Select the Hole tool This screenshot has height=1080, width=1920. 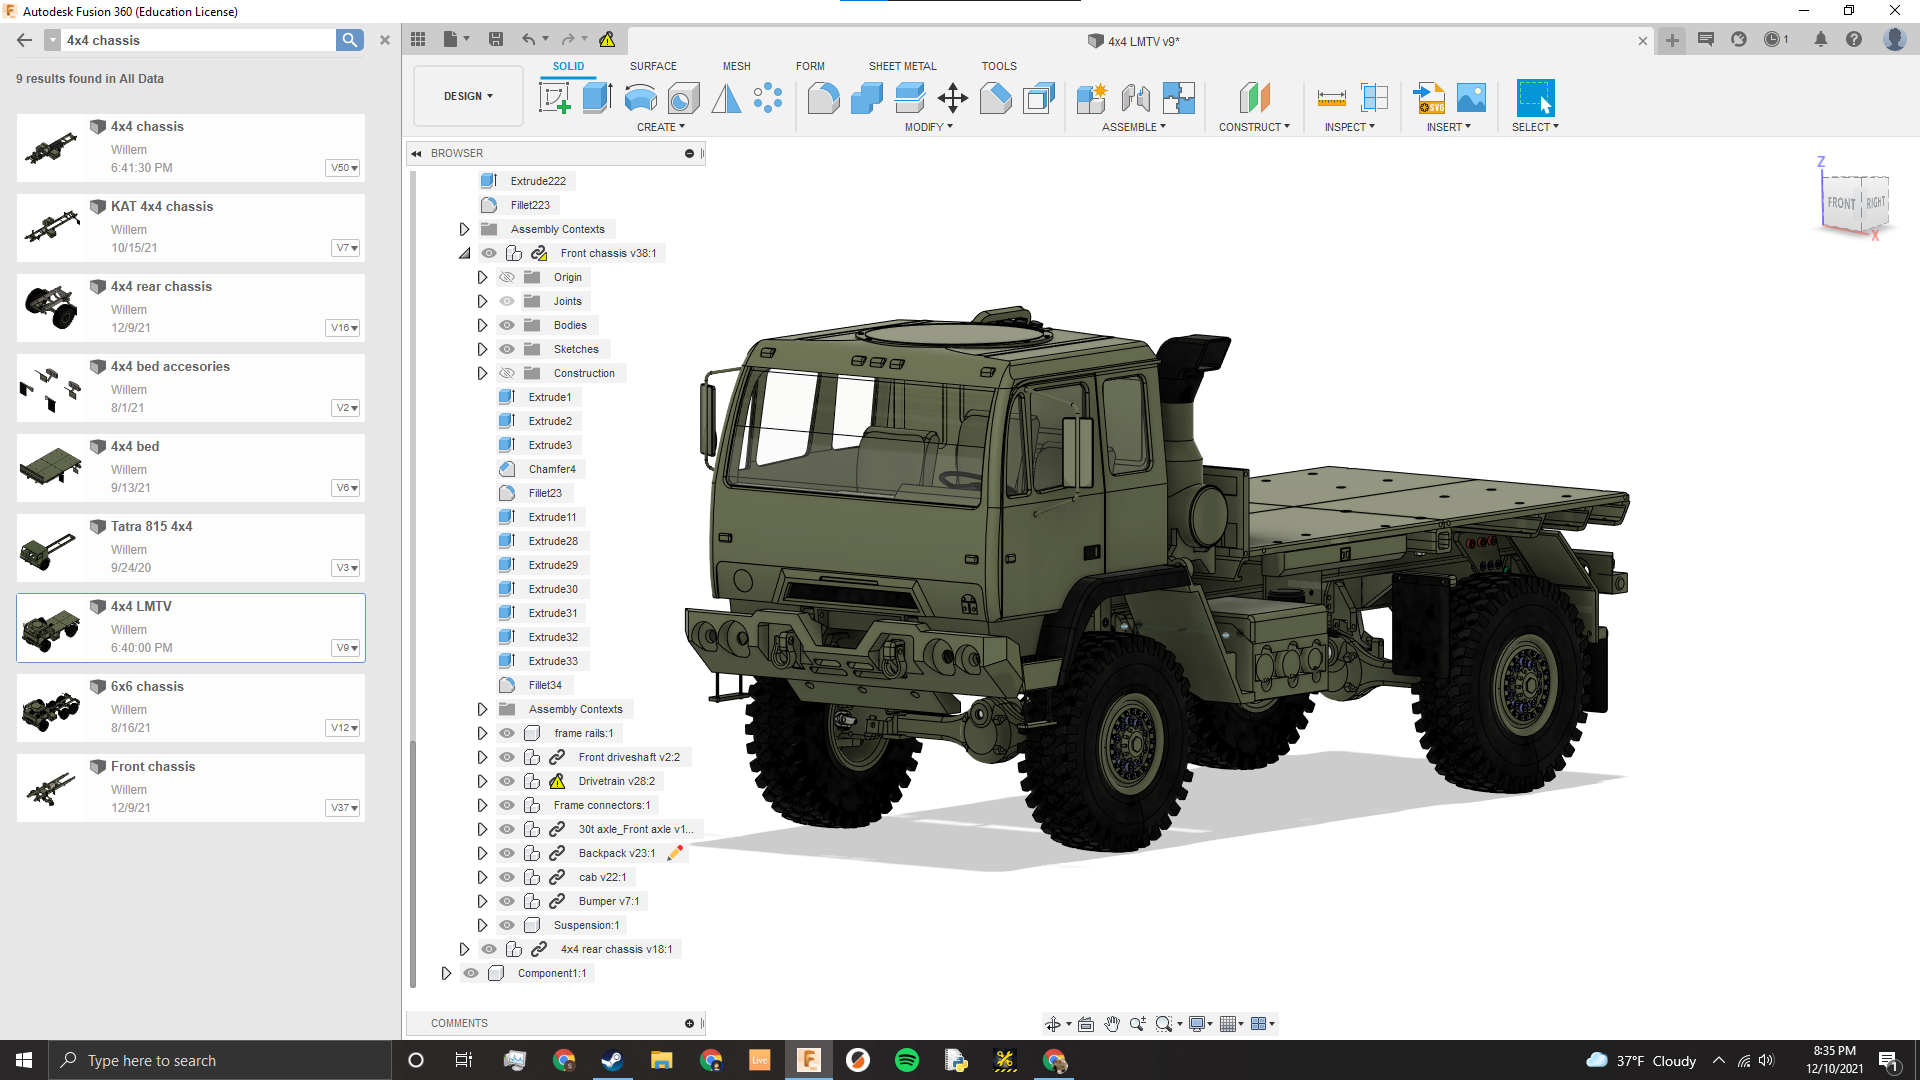683,98
